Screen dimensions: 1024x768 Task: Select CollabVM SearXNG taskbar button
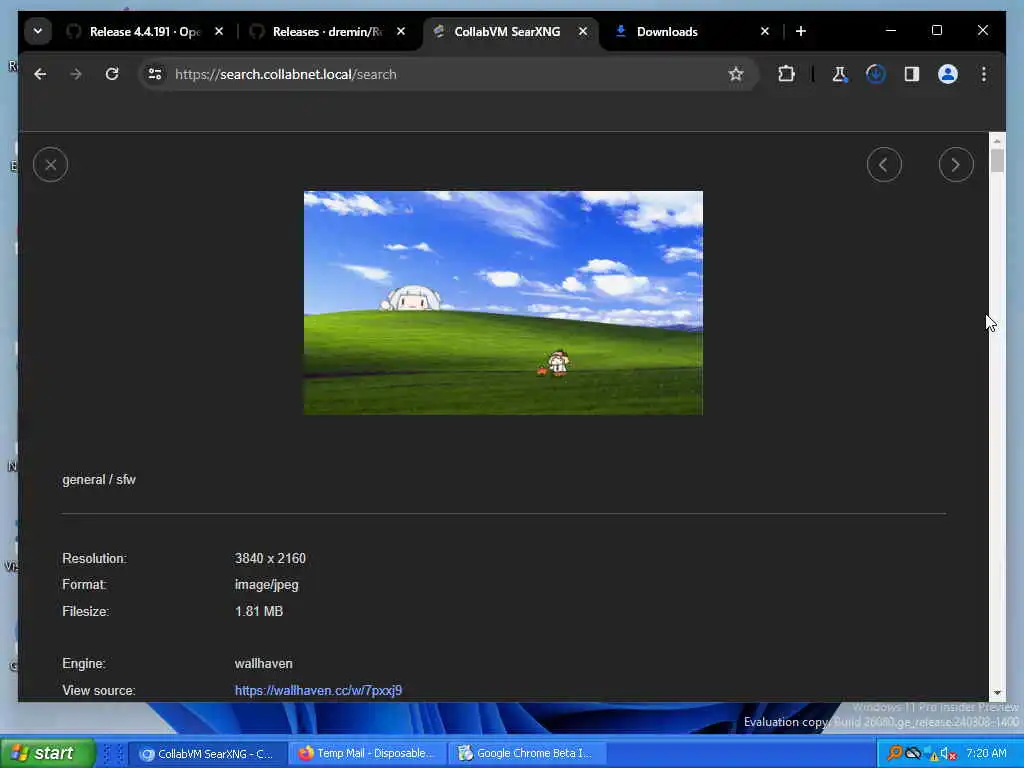click(208, 754)
